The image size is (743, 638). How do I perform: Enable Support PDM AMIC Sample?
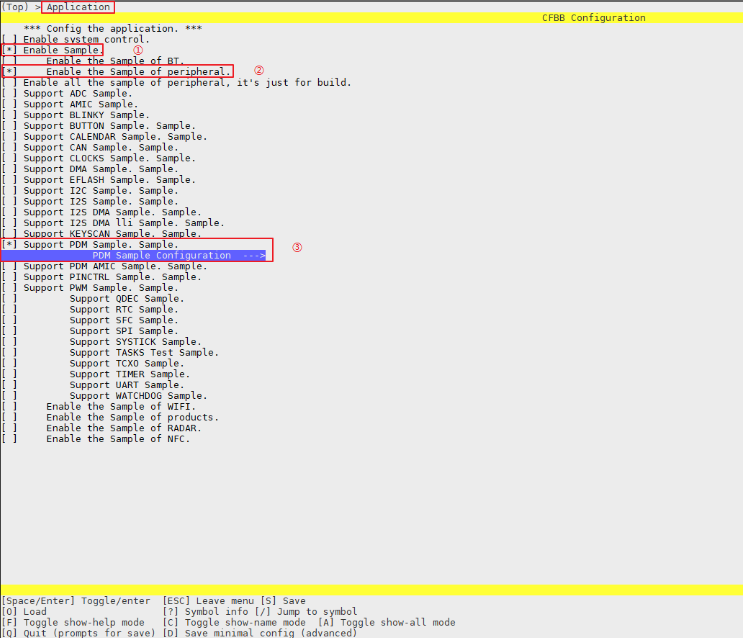(x=10, y=267)
